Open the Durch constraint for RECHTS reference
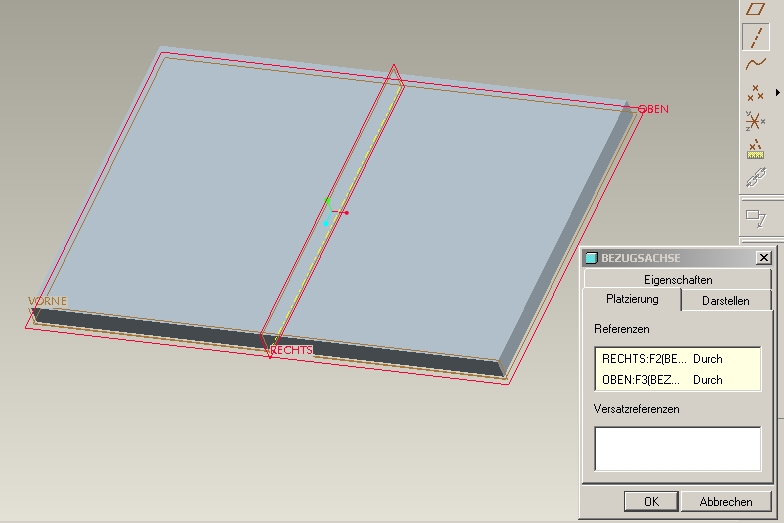784x523 pixels. click(x=708, y=359)
